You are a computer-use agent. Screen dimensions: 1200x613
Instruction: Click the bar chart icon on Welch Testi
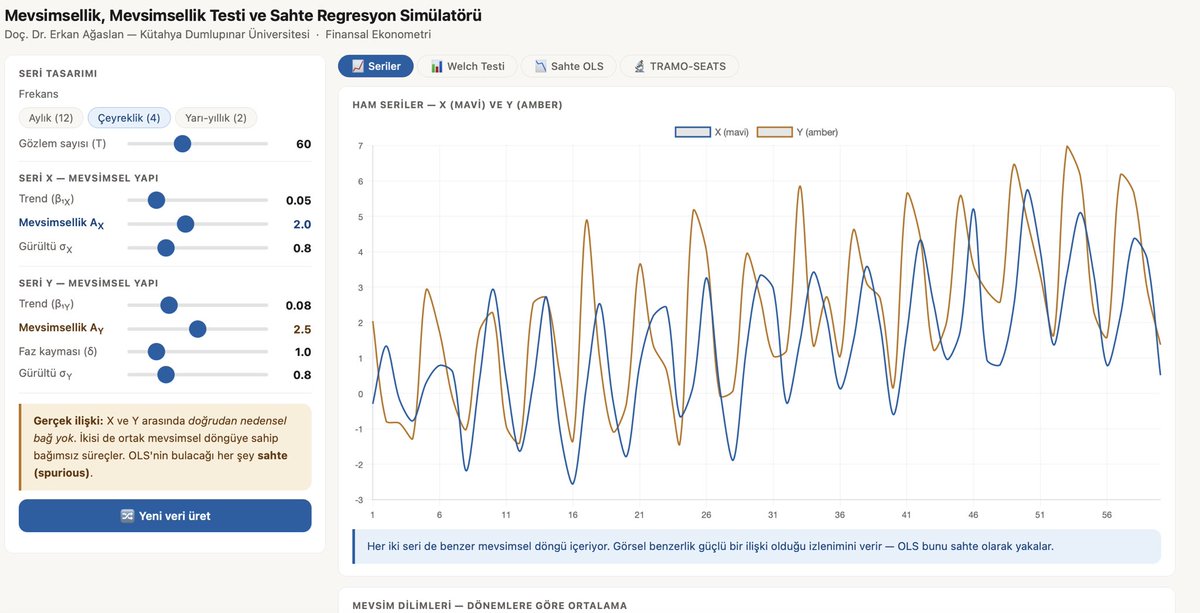pyautogui.click(x=437, y=67)
